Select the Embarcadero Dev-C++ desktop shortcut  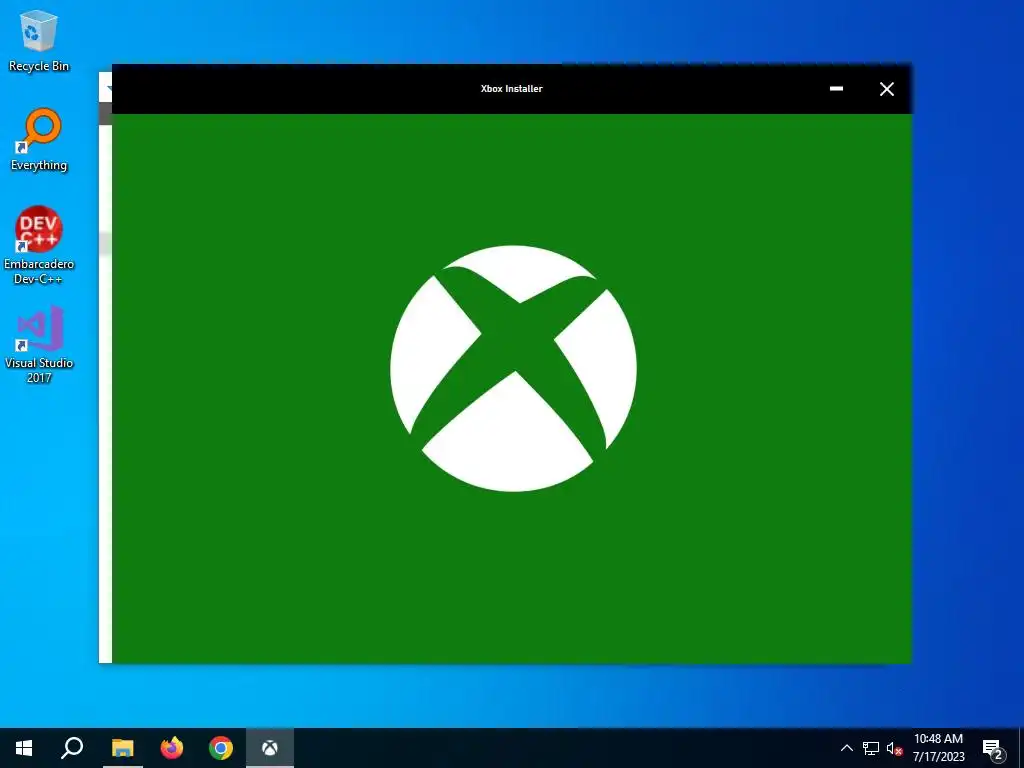point(39,245)
